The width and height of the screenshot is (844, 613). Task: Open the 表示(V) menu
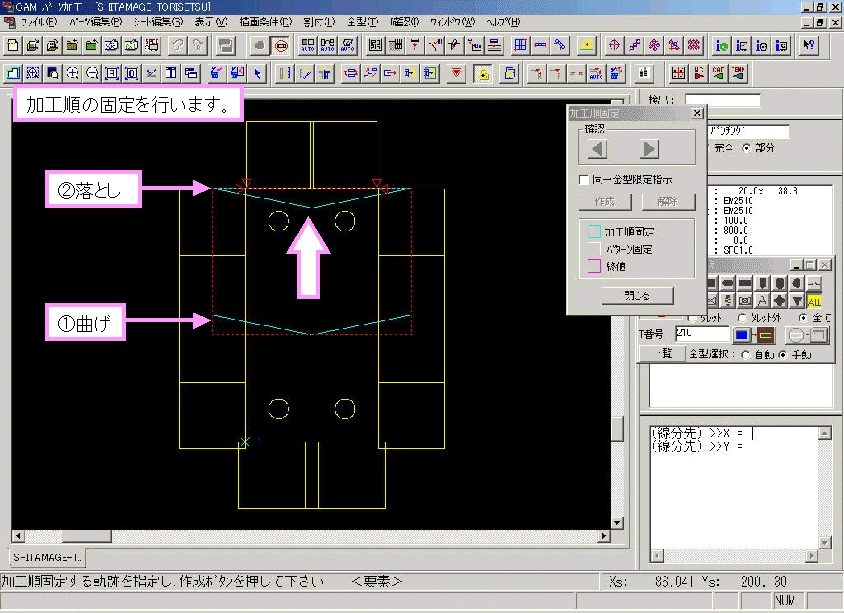click(x=211, y=22)
